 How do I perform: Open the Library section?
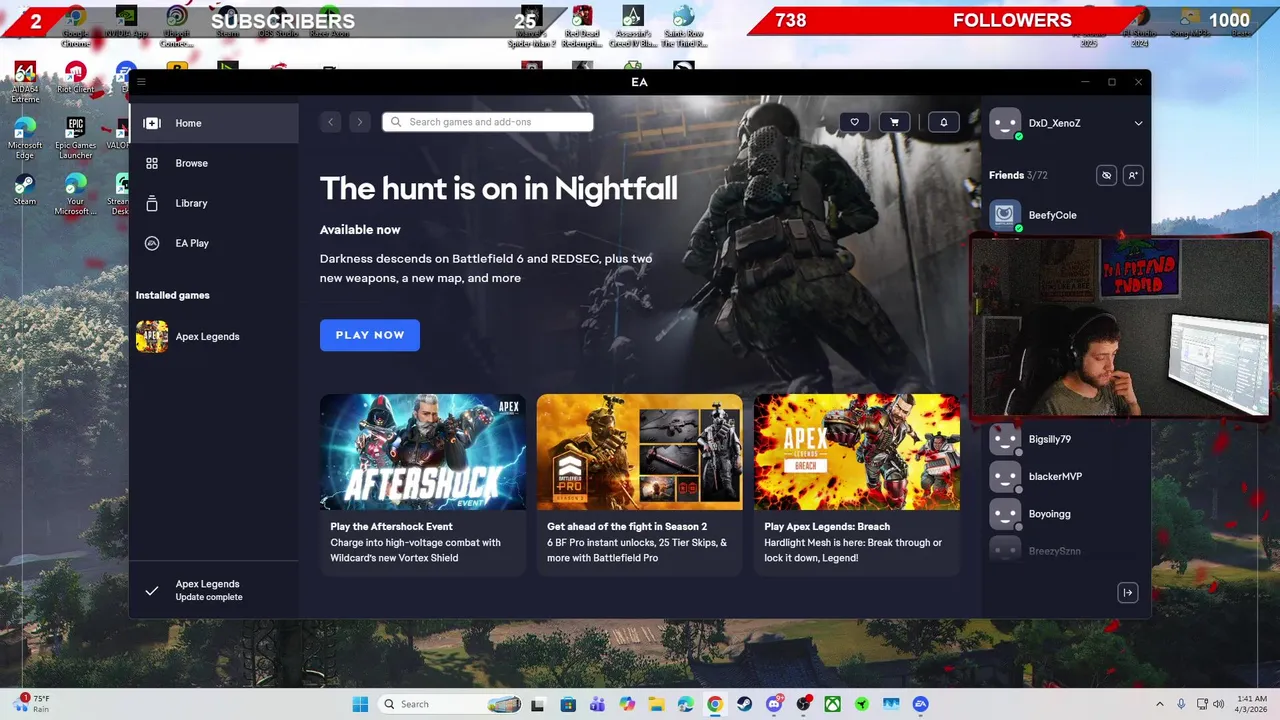click(x=214, y=203)
